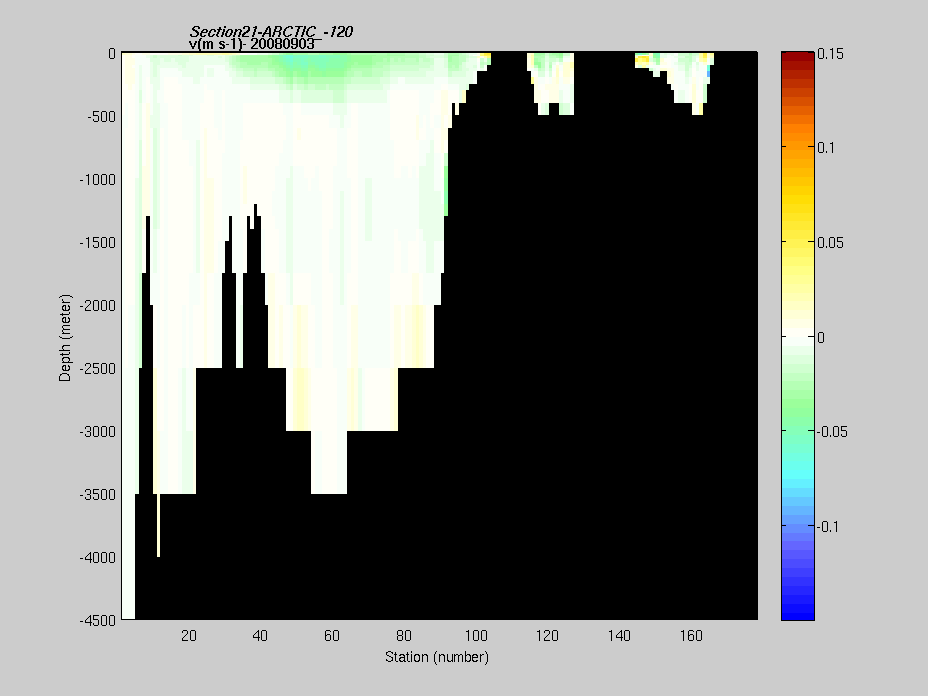Select the -1000 depth tick label
The height and width of the screenshot is (696, 928).
98,180
